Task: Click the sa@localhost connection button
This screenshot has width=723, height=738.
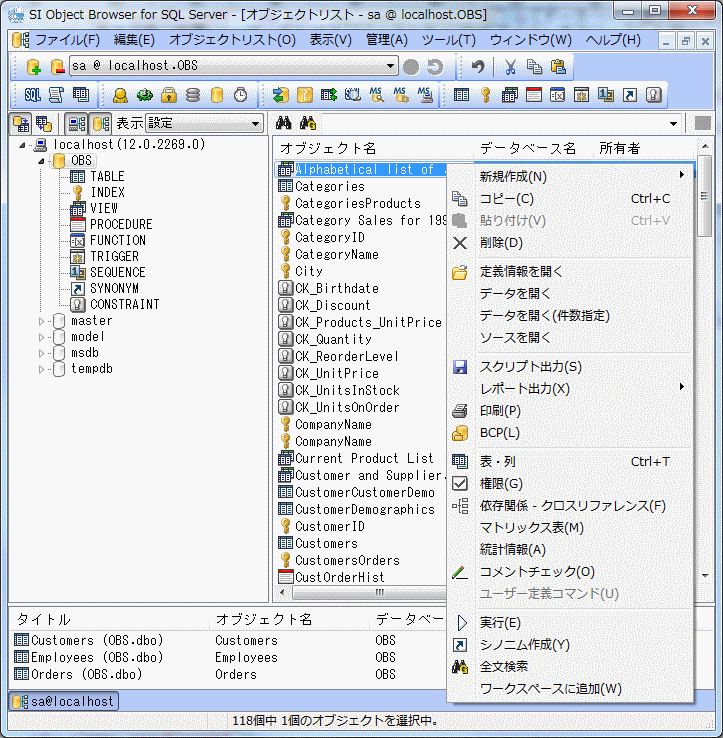Action: click(64, 702)
